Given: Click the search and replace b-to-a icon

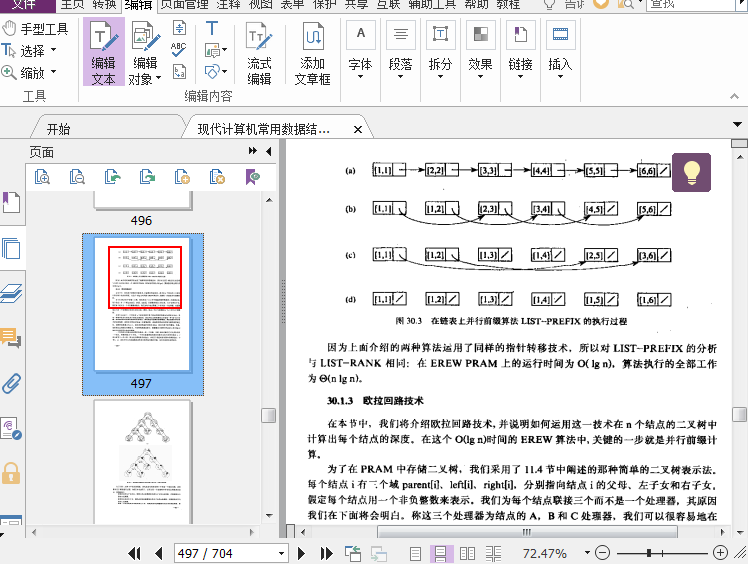Looking at the screenshot, I should pyautogui.click(x=179, y=72).
